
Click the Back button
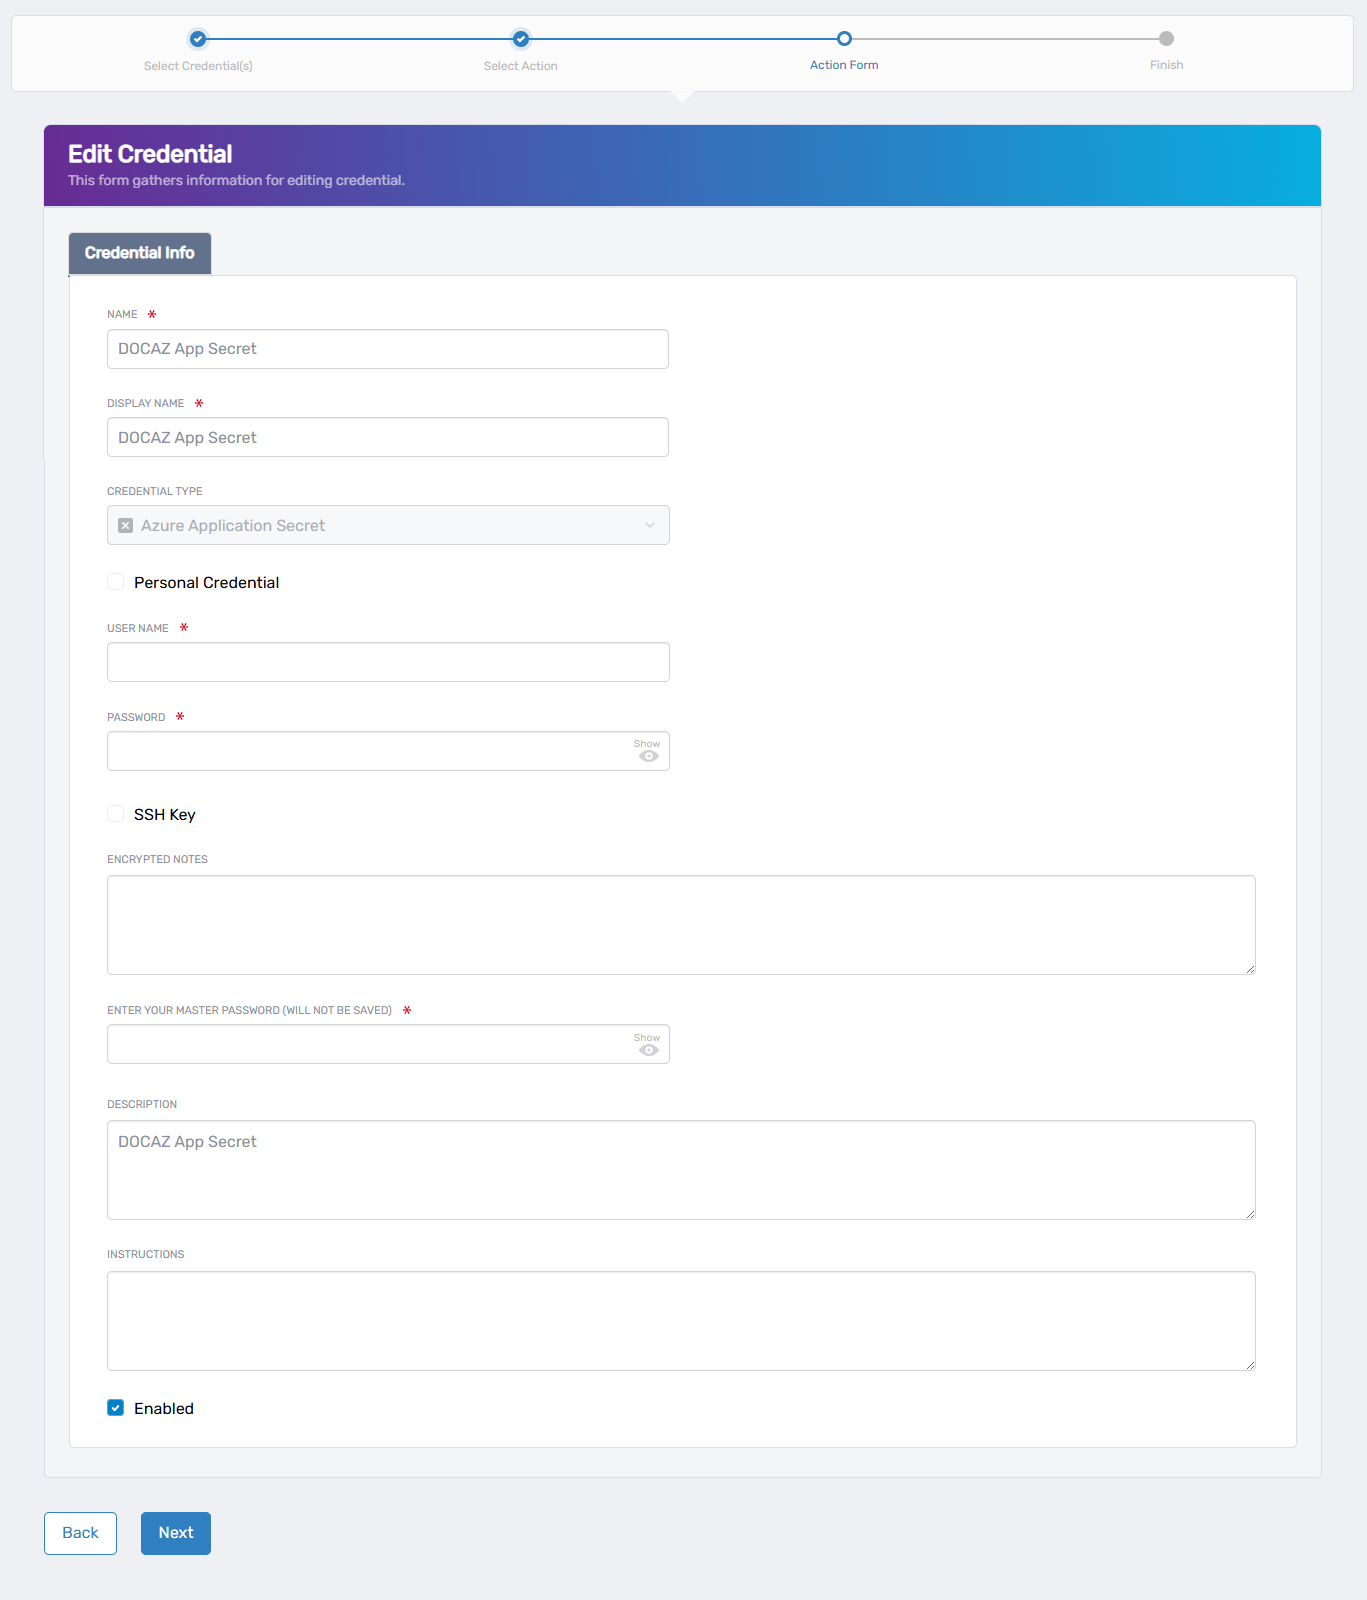tap(80, 1533)
